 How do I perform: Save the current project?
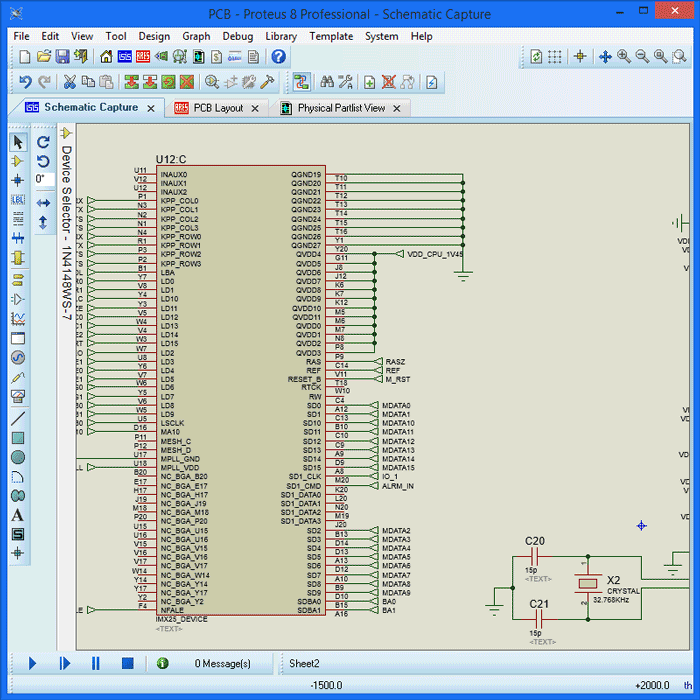[x=62, y=56]
